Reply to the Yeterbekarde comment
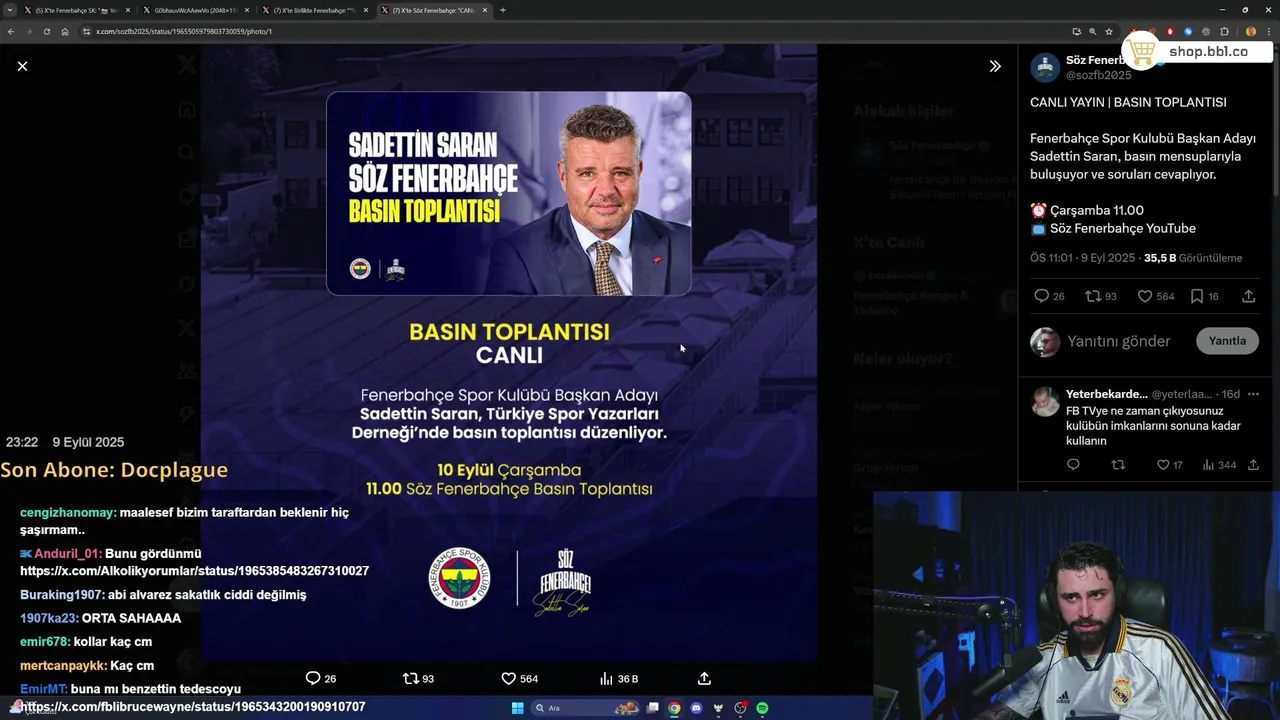The height and width of the screenshot is (720, 1280). pyautogui.click(x=1073, y=465)
